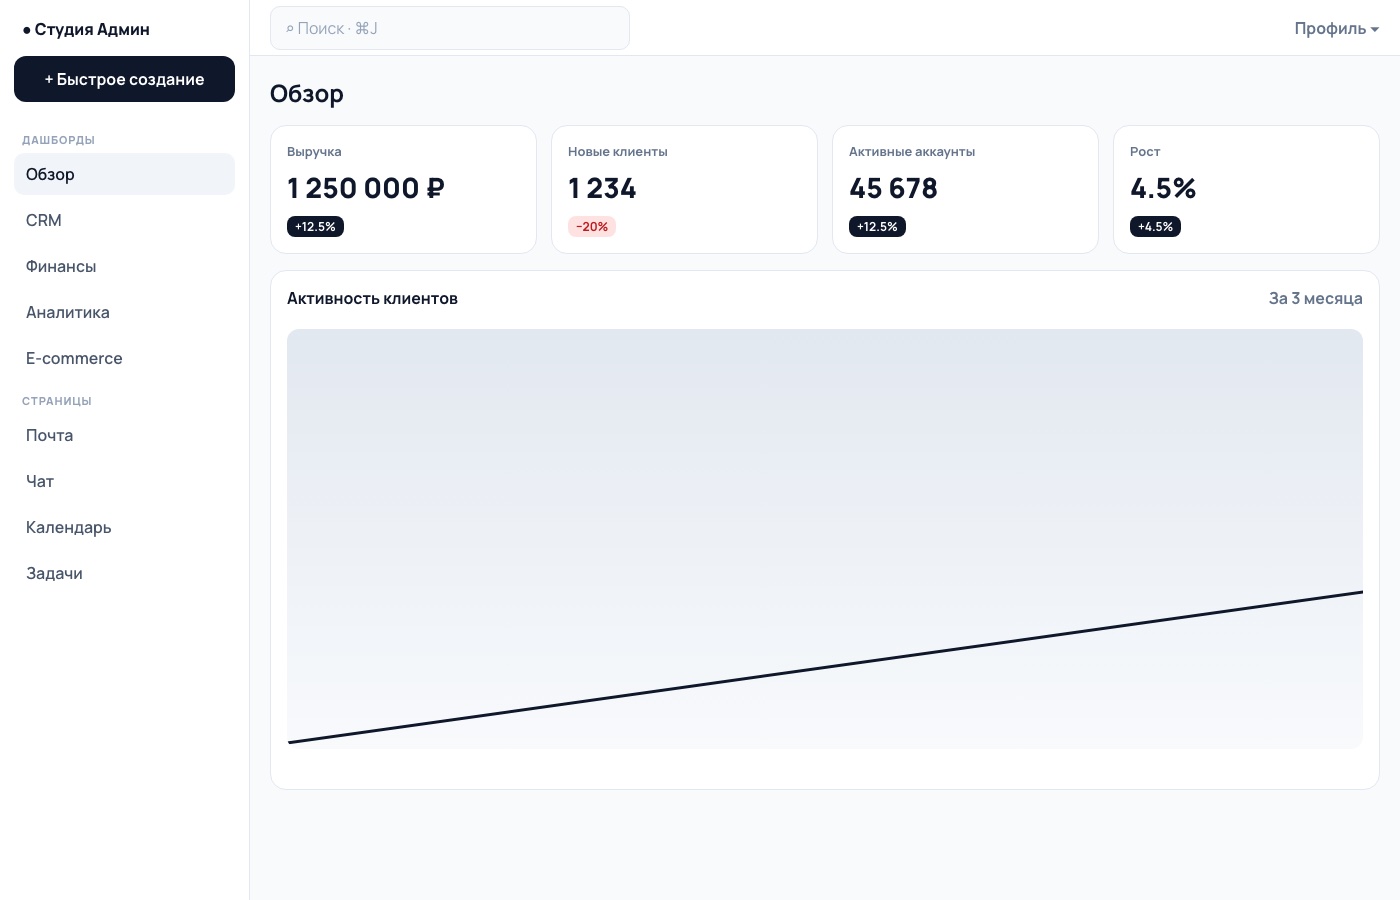This screenshot has width=1400, height=900.
Task: Click the -20% red badge
Action: click(592, 227)
